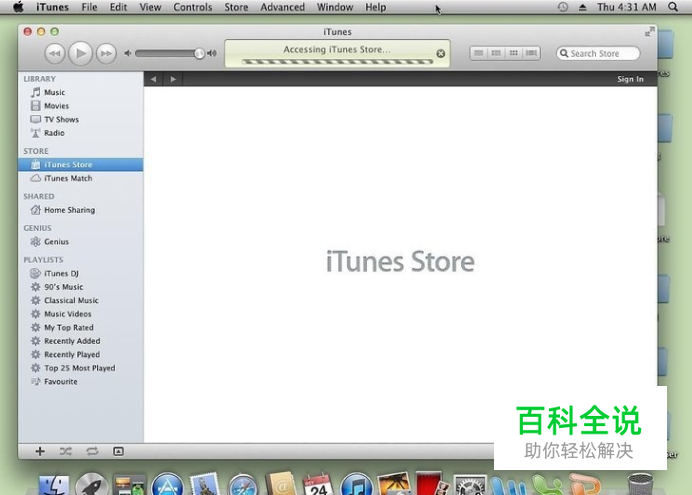Click the clock Thu 4:31 AM
The width and height of the screenshot is (692, 495).
627,7
